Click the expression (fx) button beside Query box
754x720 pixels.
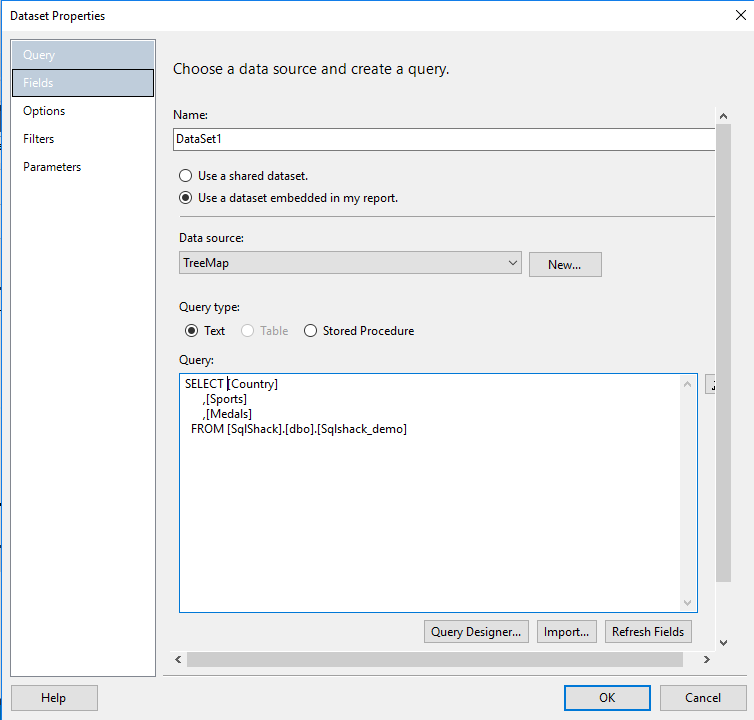(710, 385)
